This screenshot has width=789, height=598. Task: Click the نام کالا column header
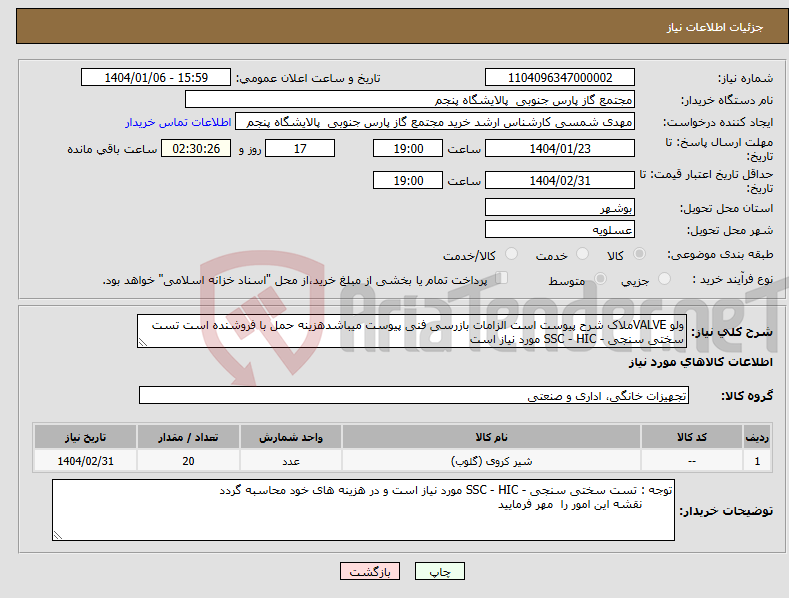(491, 436)
